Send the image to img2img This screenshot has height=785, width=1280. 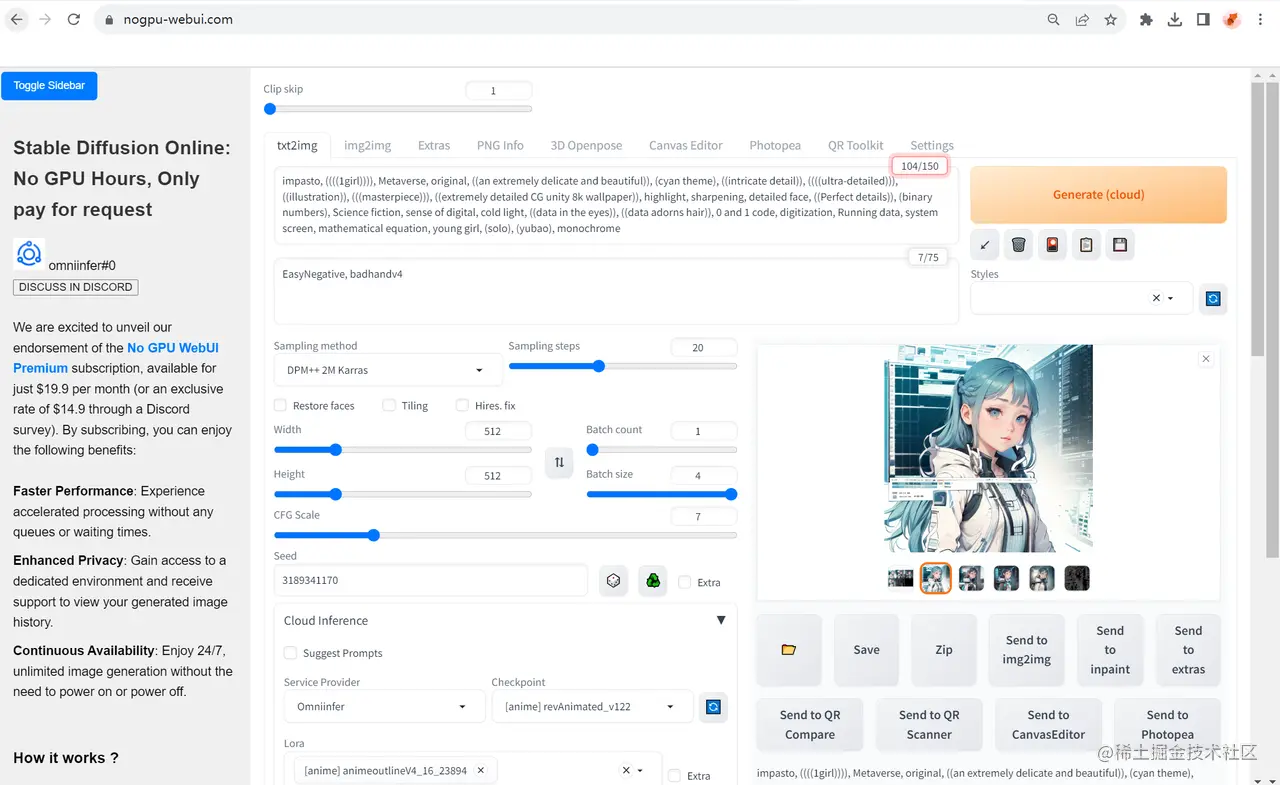point(1027,650)
